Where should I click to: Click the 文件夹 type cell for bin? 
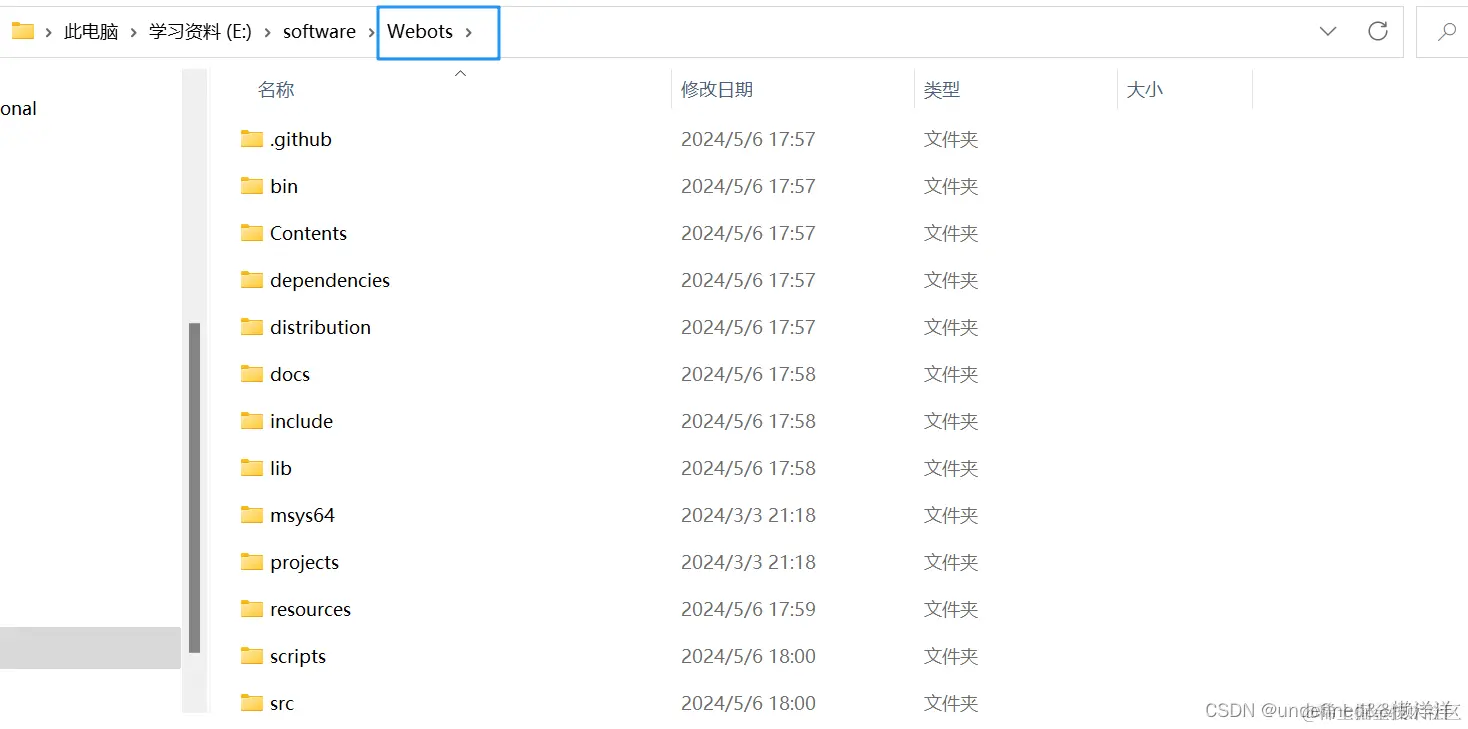951,186
